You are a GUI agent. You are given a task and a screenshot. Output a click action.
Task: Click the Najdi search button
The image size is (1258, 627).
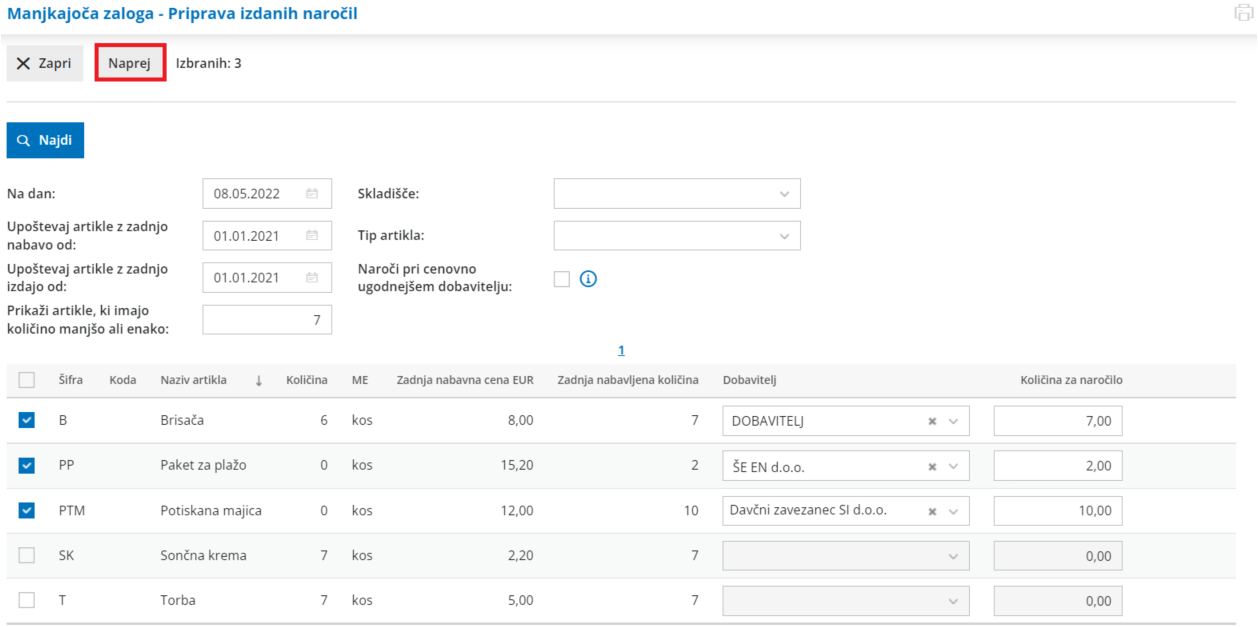[45, 141]
